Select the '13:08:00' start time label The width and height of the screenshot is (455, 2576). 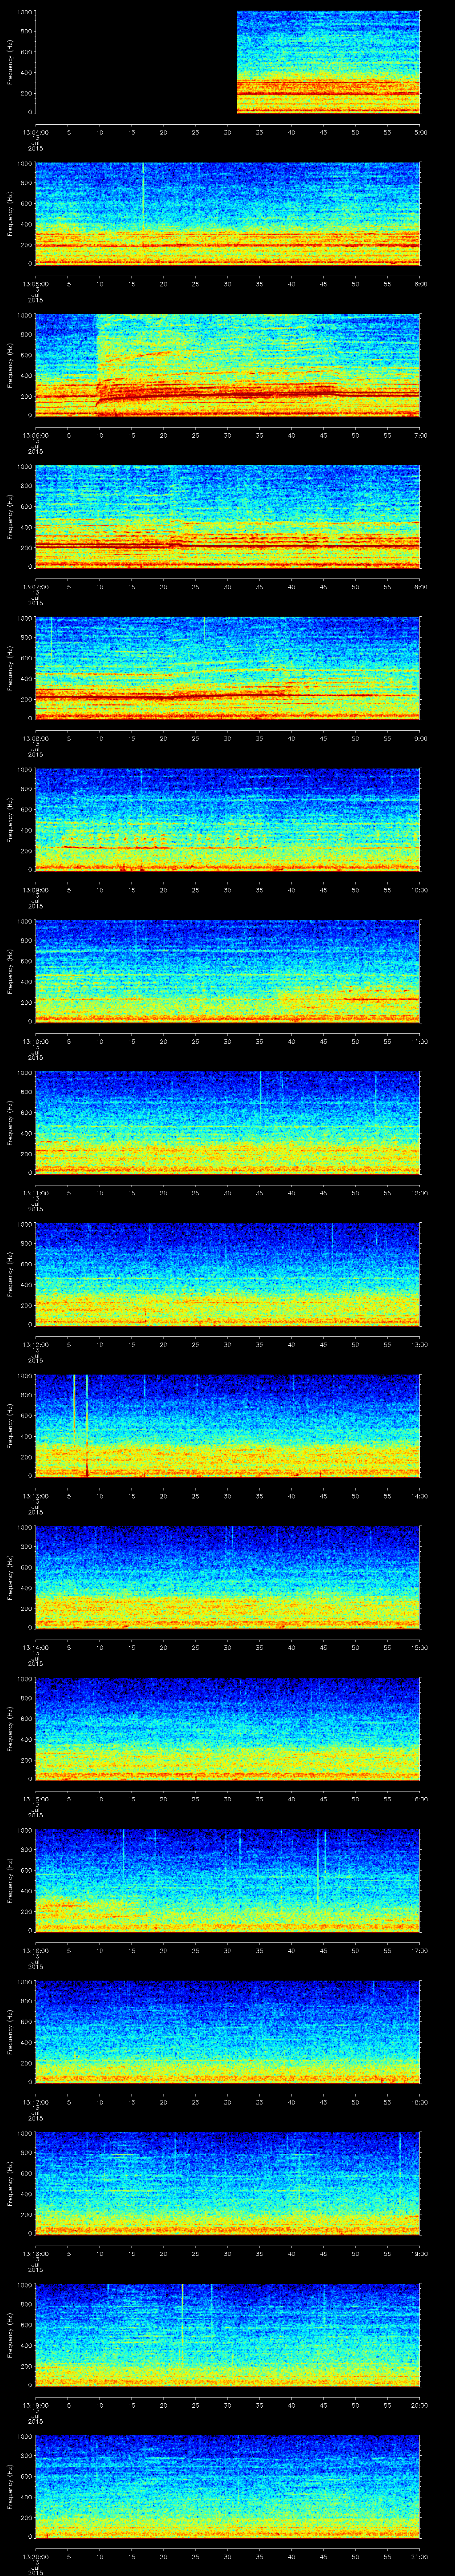(x=35, y=738)
